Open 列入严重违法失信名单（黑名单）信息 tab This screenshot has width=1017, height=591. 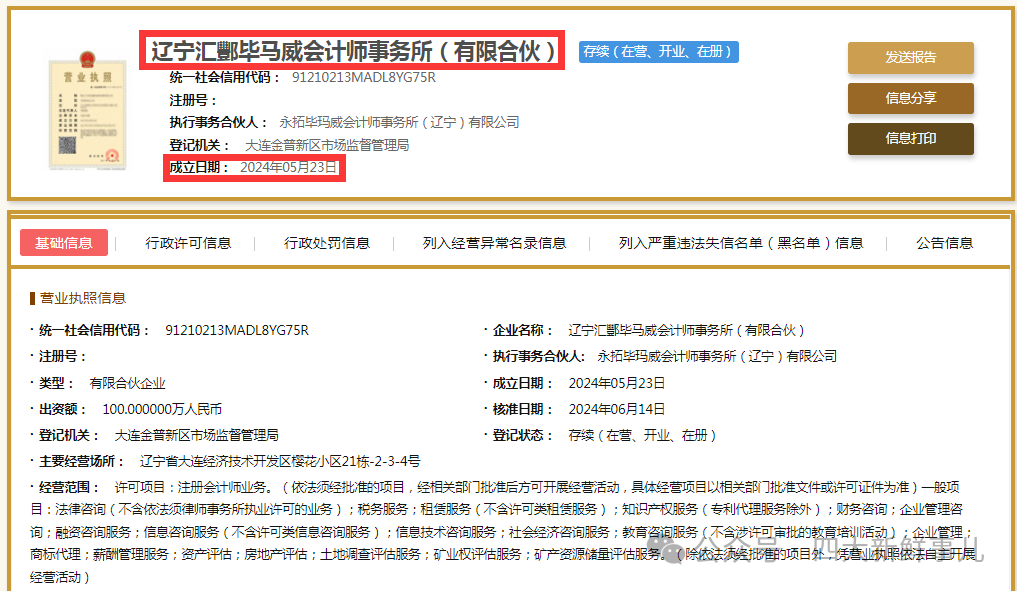(x=741, y=243)
